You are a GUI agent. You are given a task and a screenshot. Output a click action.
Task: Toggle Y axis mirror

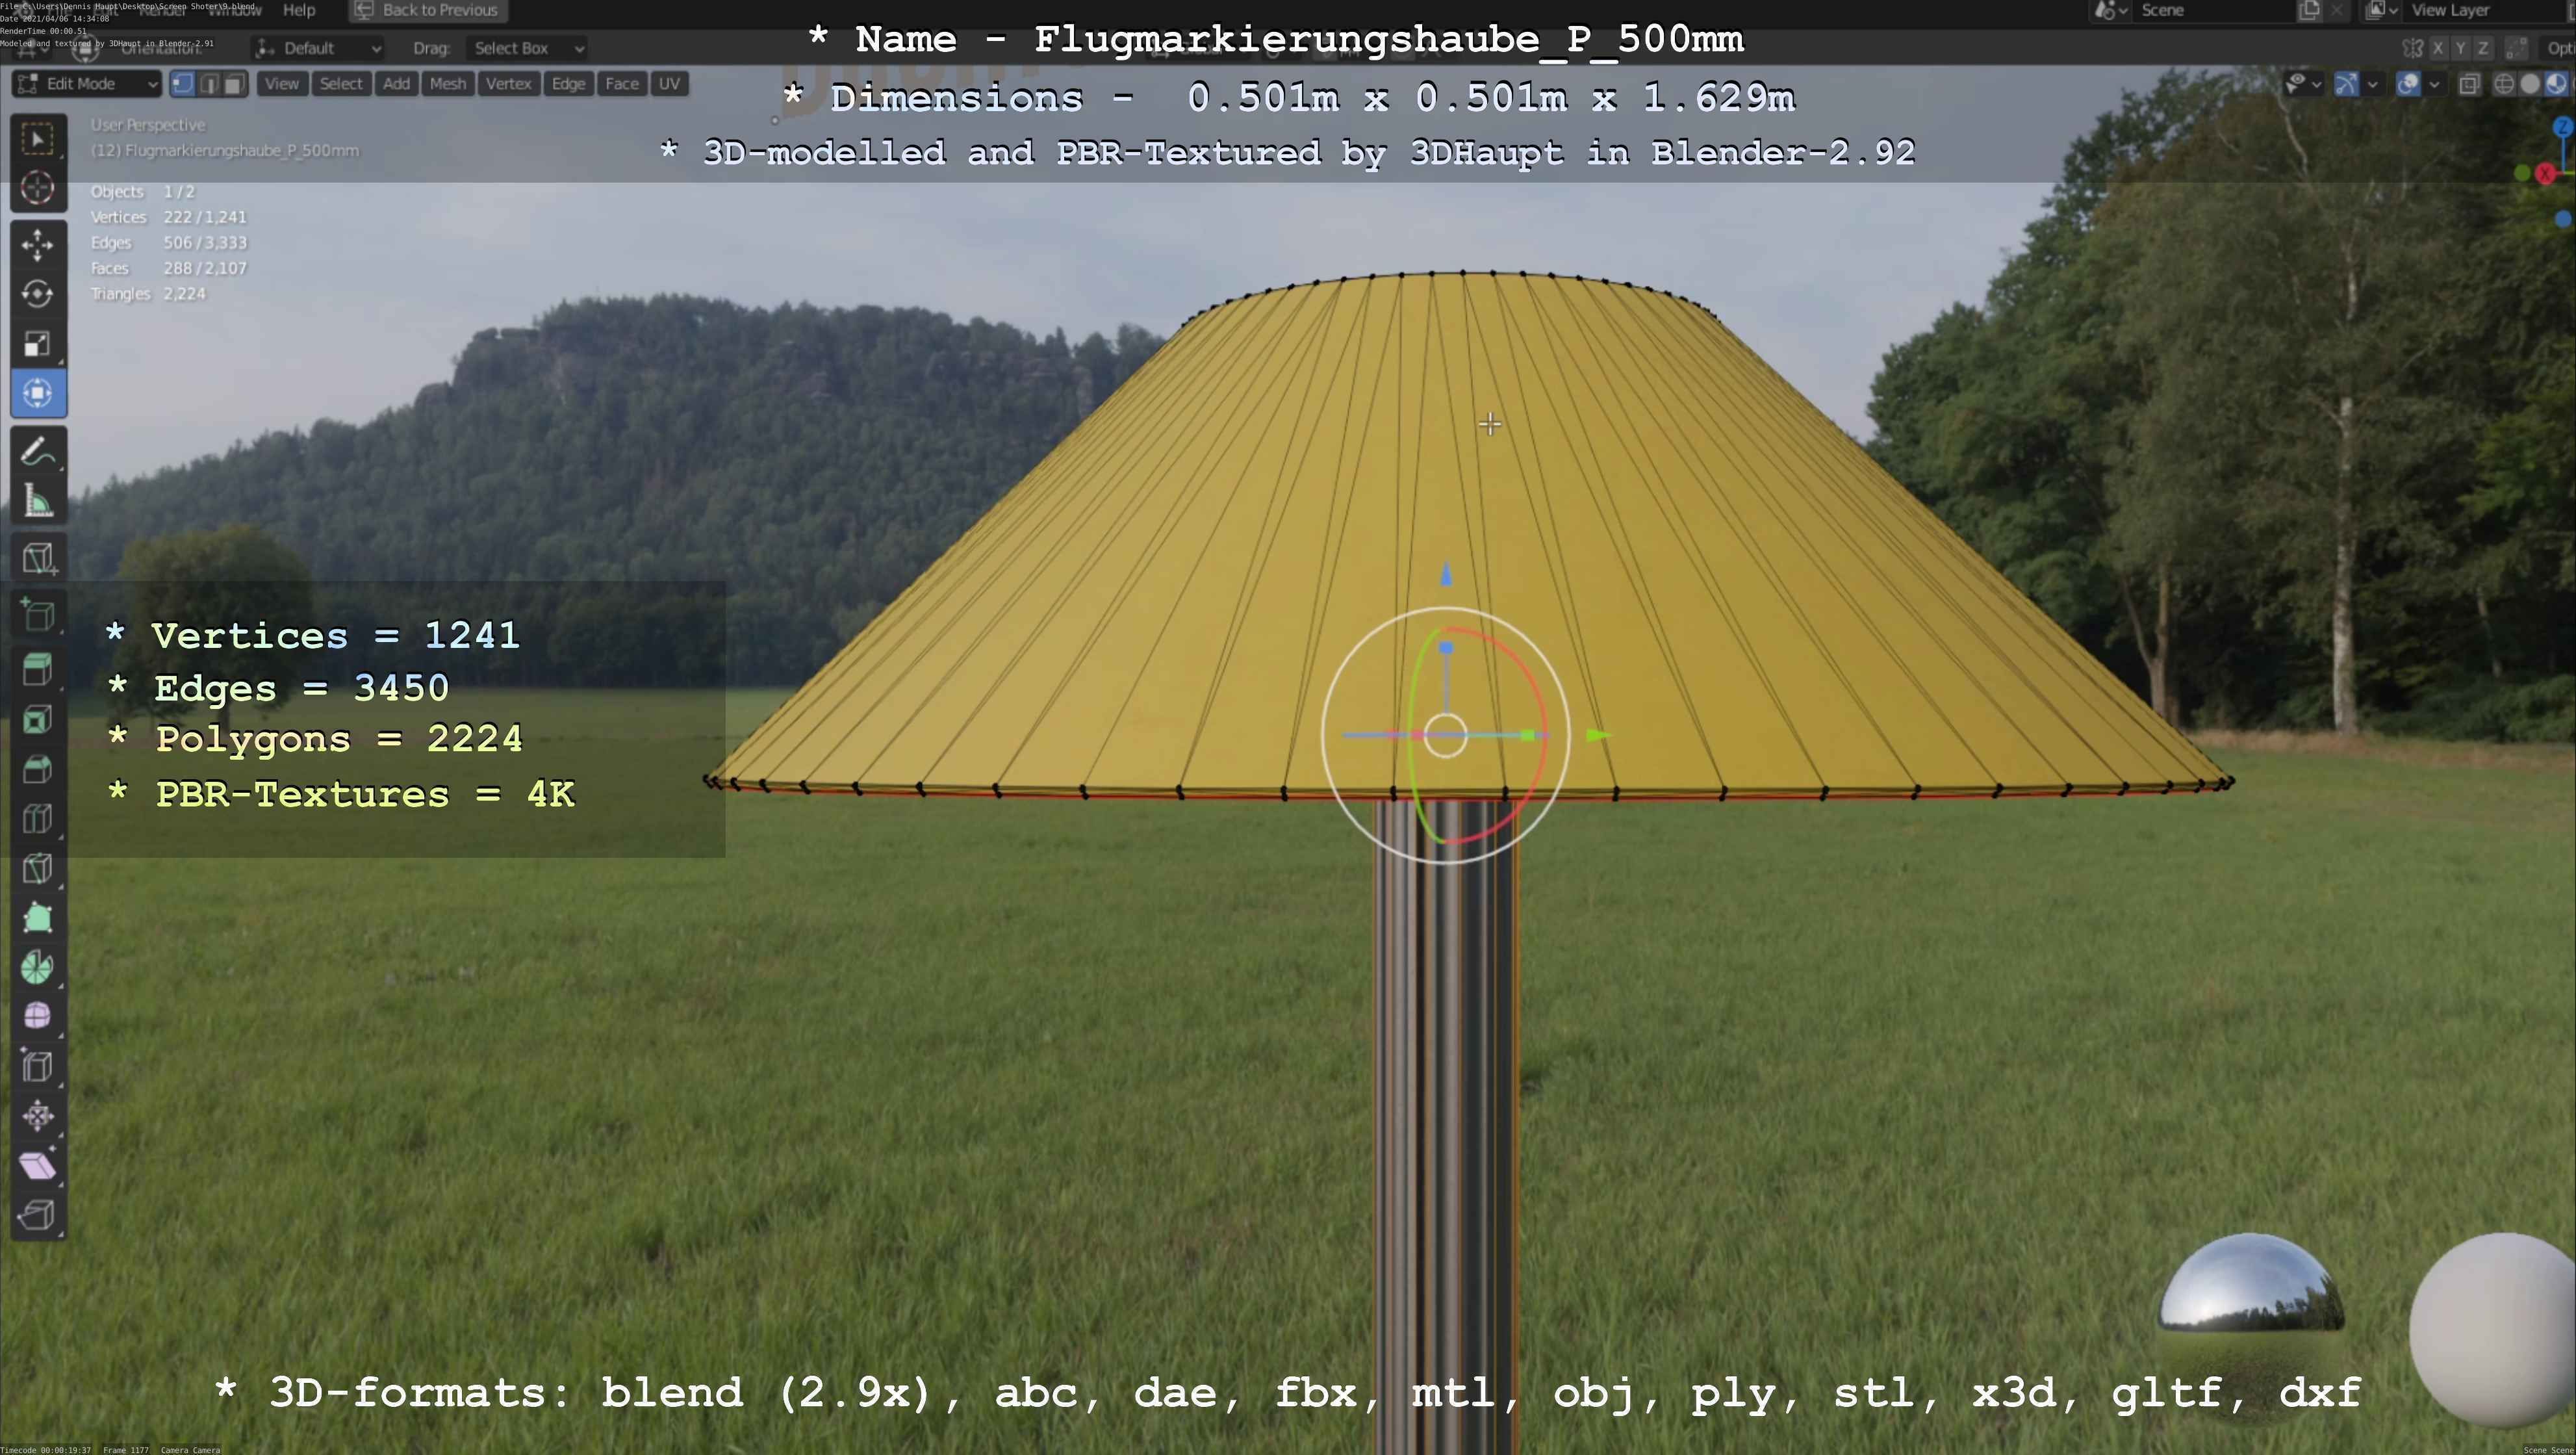click(2460, 48)
